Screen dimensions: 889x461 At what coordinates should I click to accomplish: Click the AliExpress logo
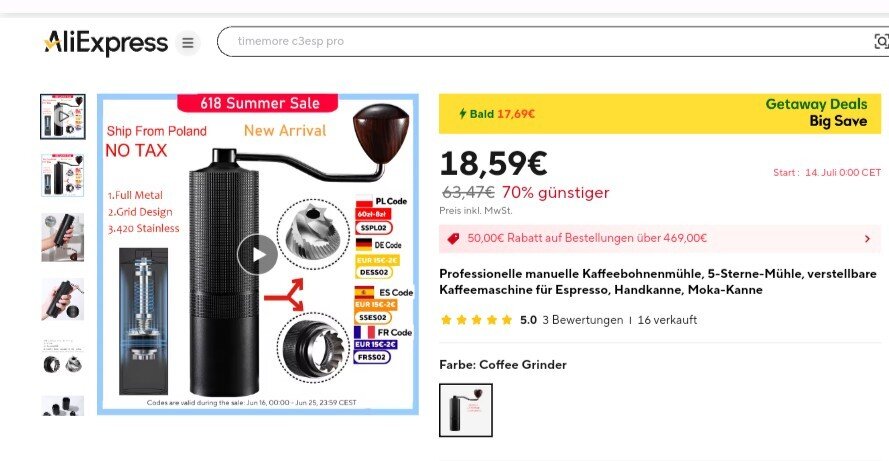click(x=106, y=43)
